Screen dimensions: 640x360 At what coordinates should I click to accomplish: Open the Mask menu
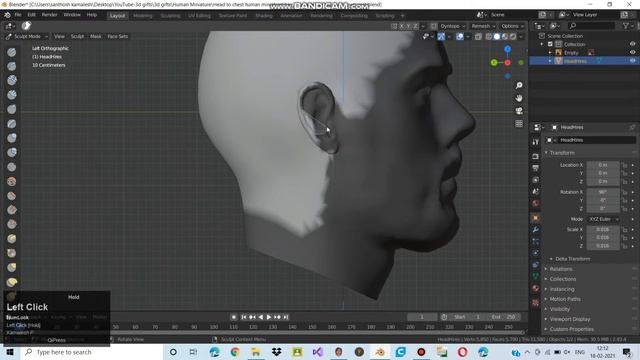[x=96, y=36]
